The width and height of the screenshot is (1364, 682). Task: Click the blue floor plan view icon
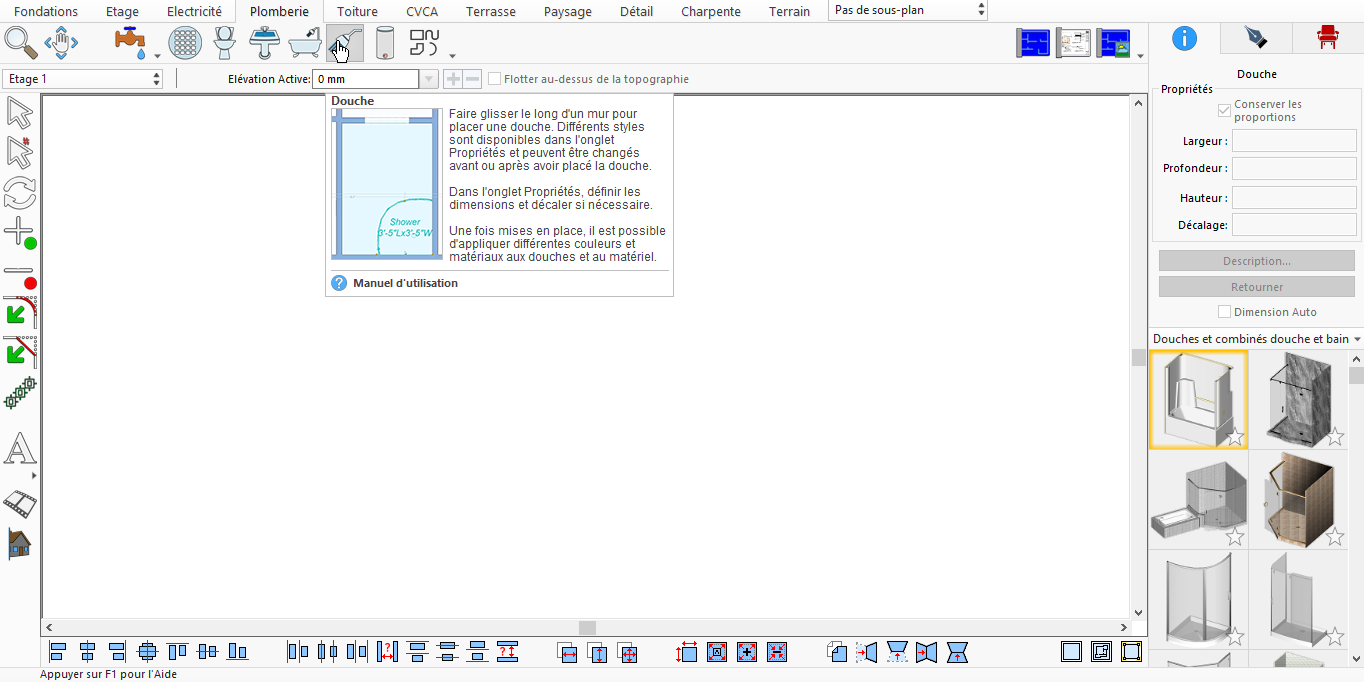pyautogui.click(x=1033, y=43)
